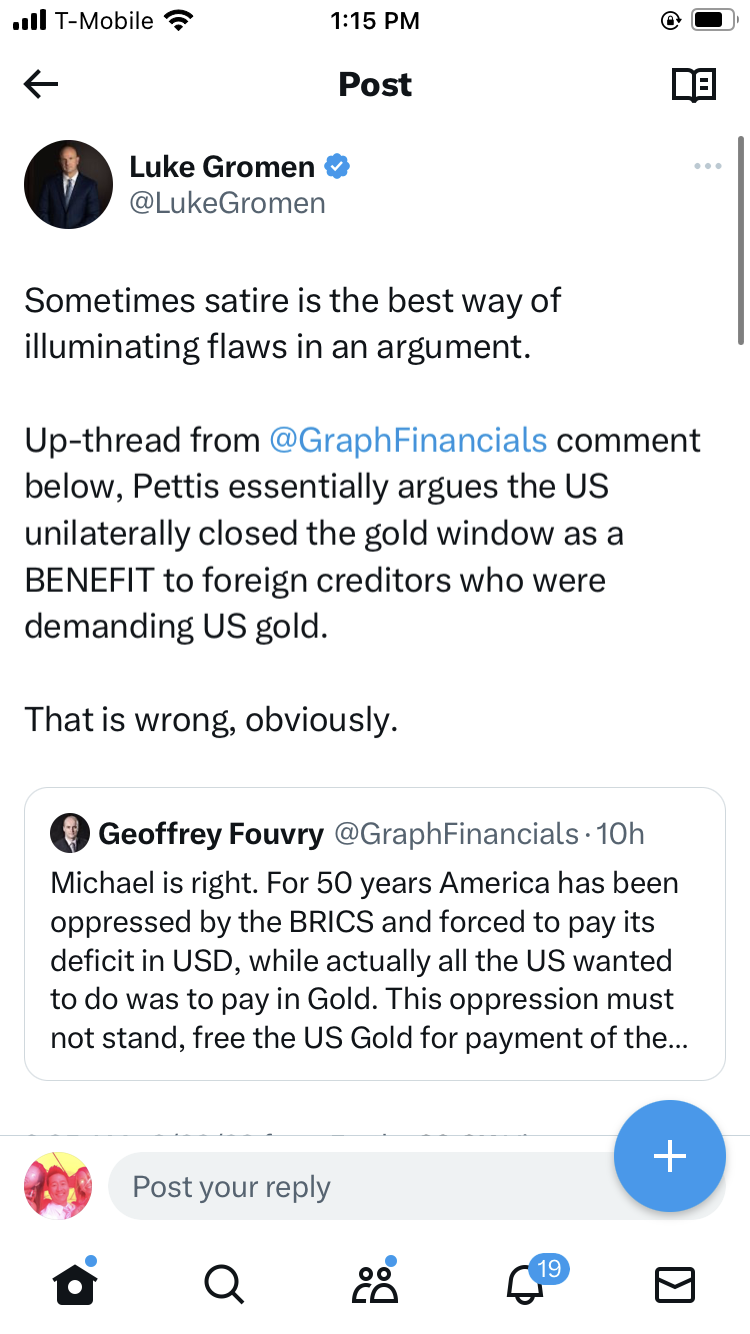Go to the Home tab
The image size is (750, 1334).
click(74, 1284)
